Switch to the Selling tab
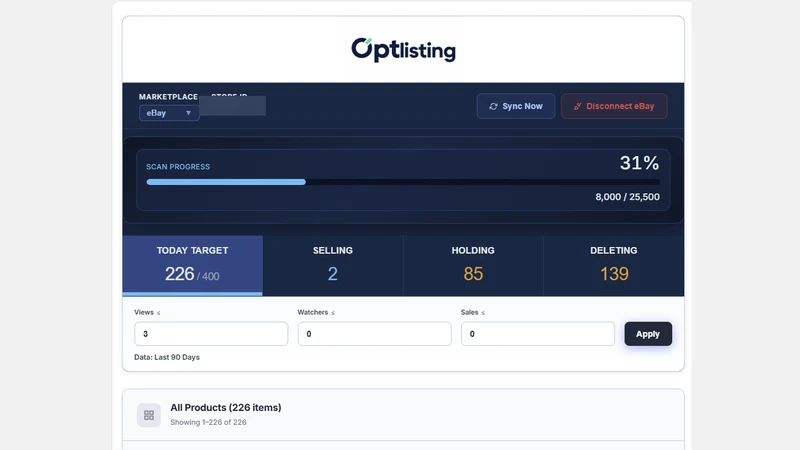Screen dimensions: 800x450 click(333, 265)
